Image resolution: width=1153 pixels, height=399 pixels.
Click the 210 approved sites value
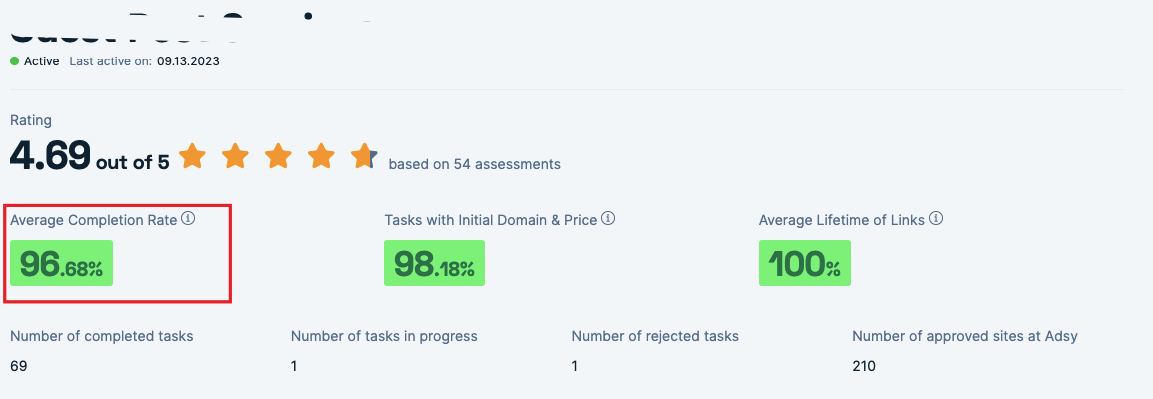864,366
